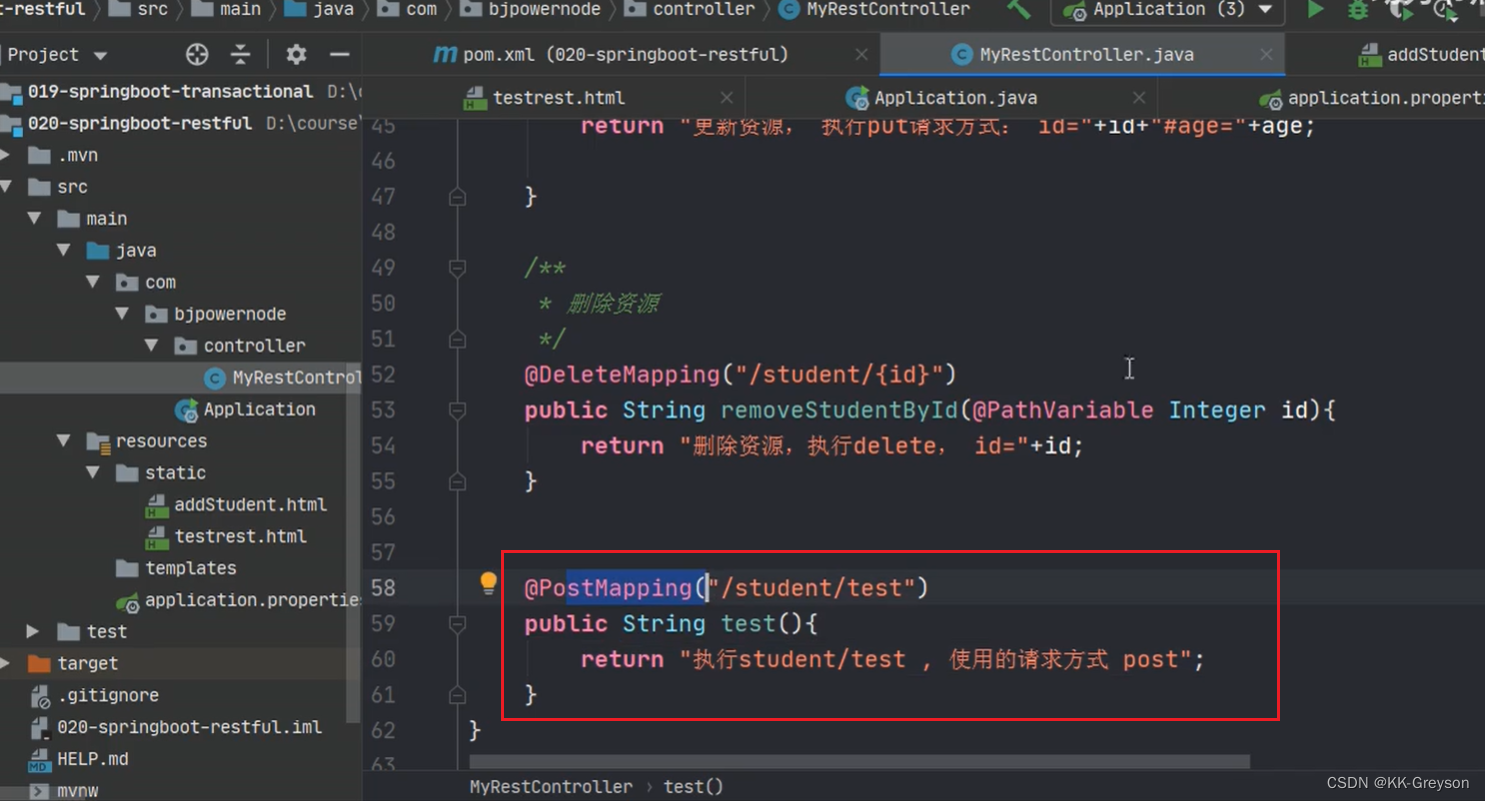1485x801 pixels.
Task: Open .gitignore file in tree
Action: (94, 695)
